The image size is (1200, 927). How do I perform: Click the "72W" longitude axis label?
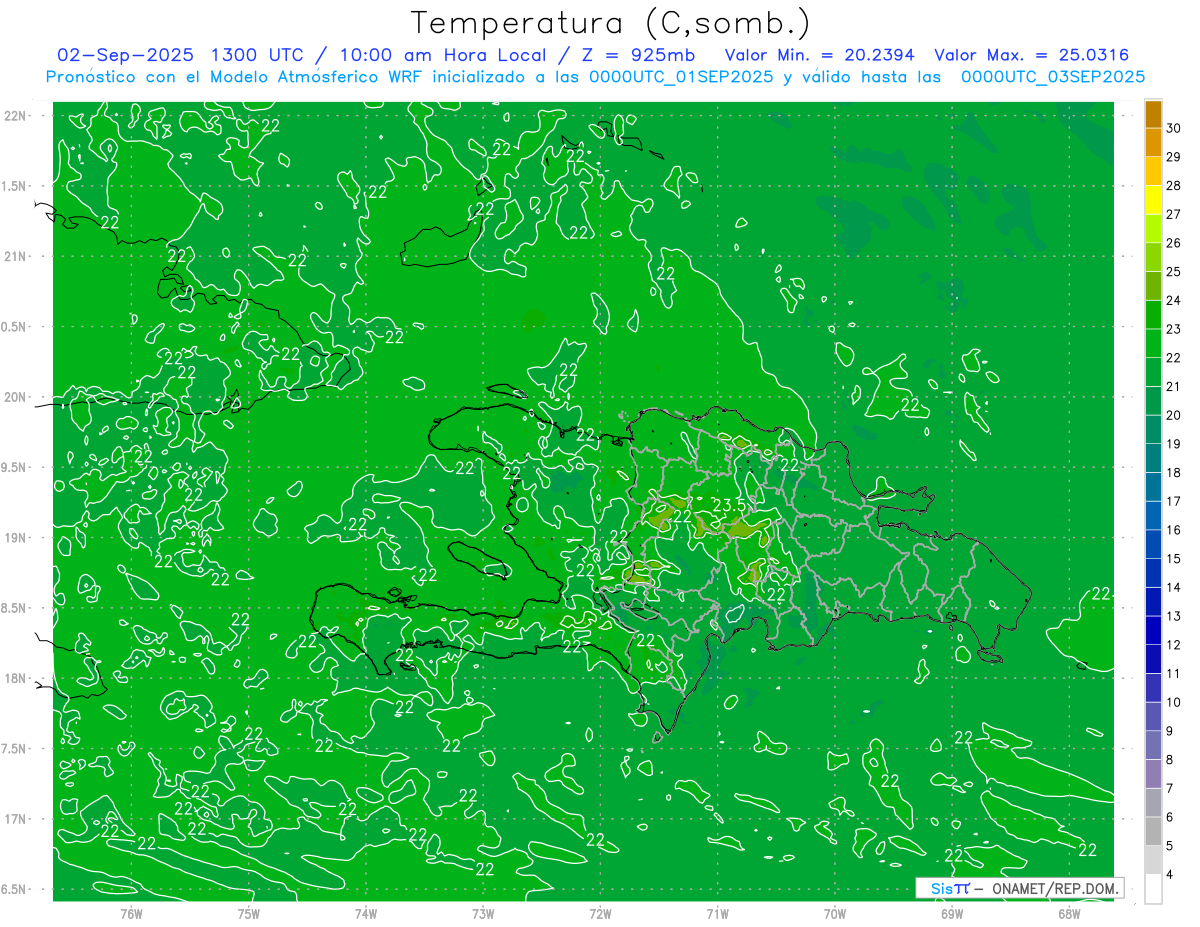[x=600, y=913]
